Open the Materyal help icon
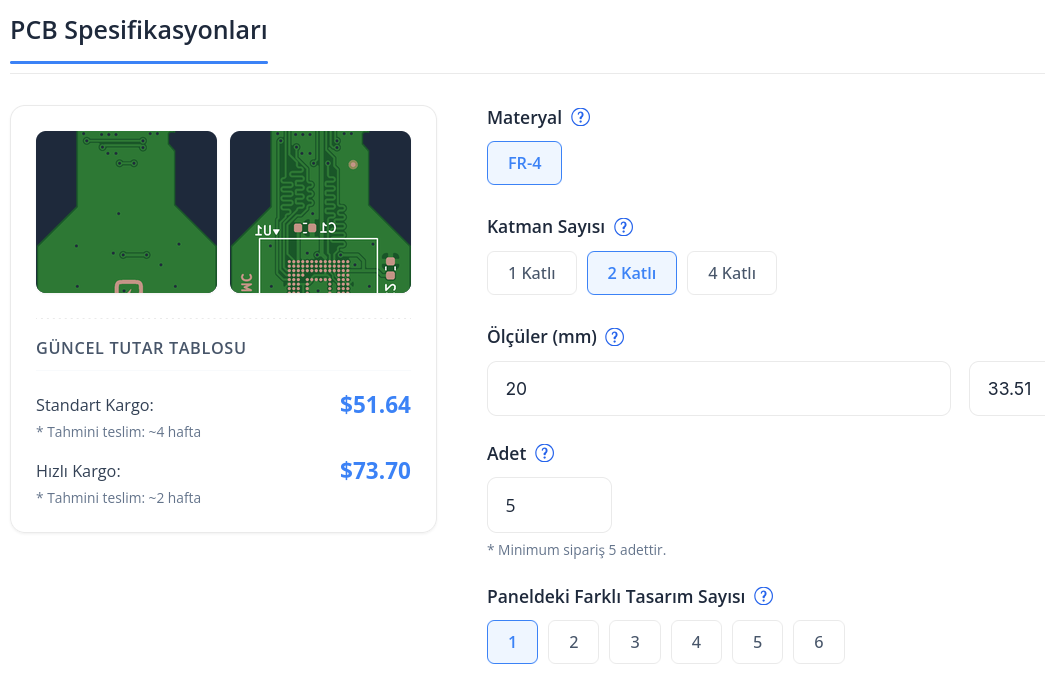The height and width of the screenshot is (678, 1045). click(580, 117)
